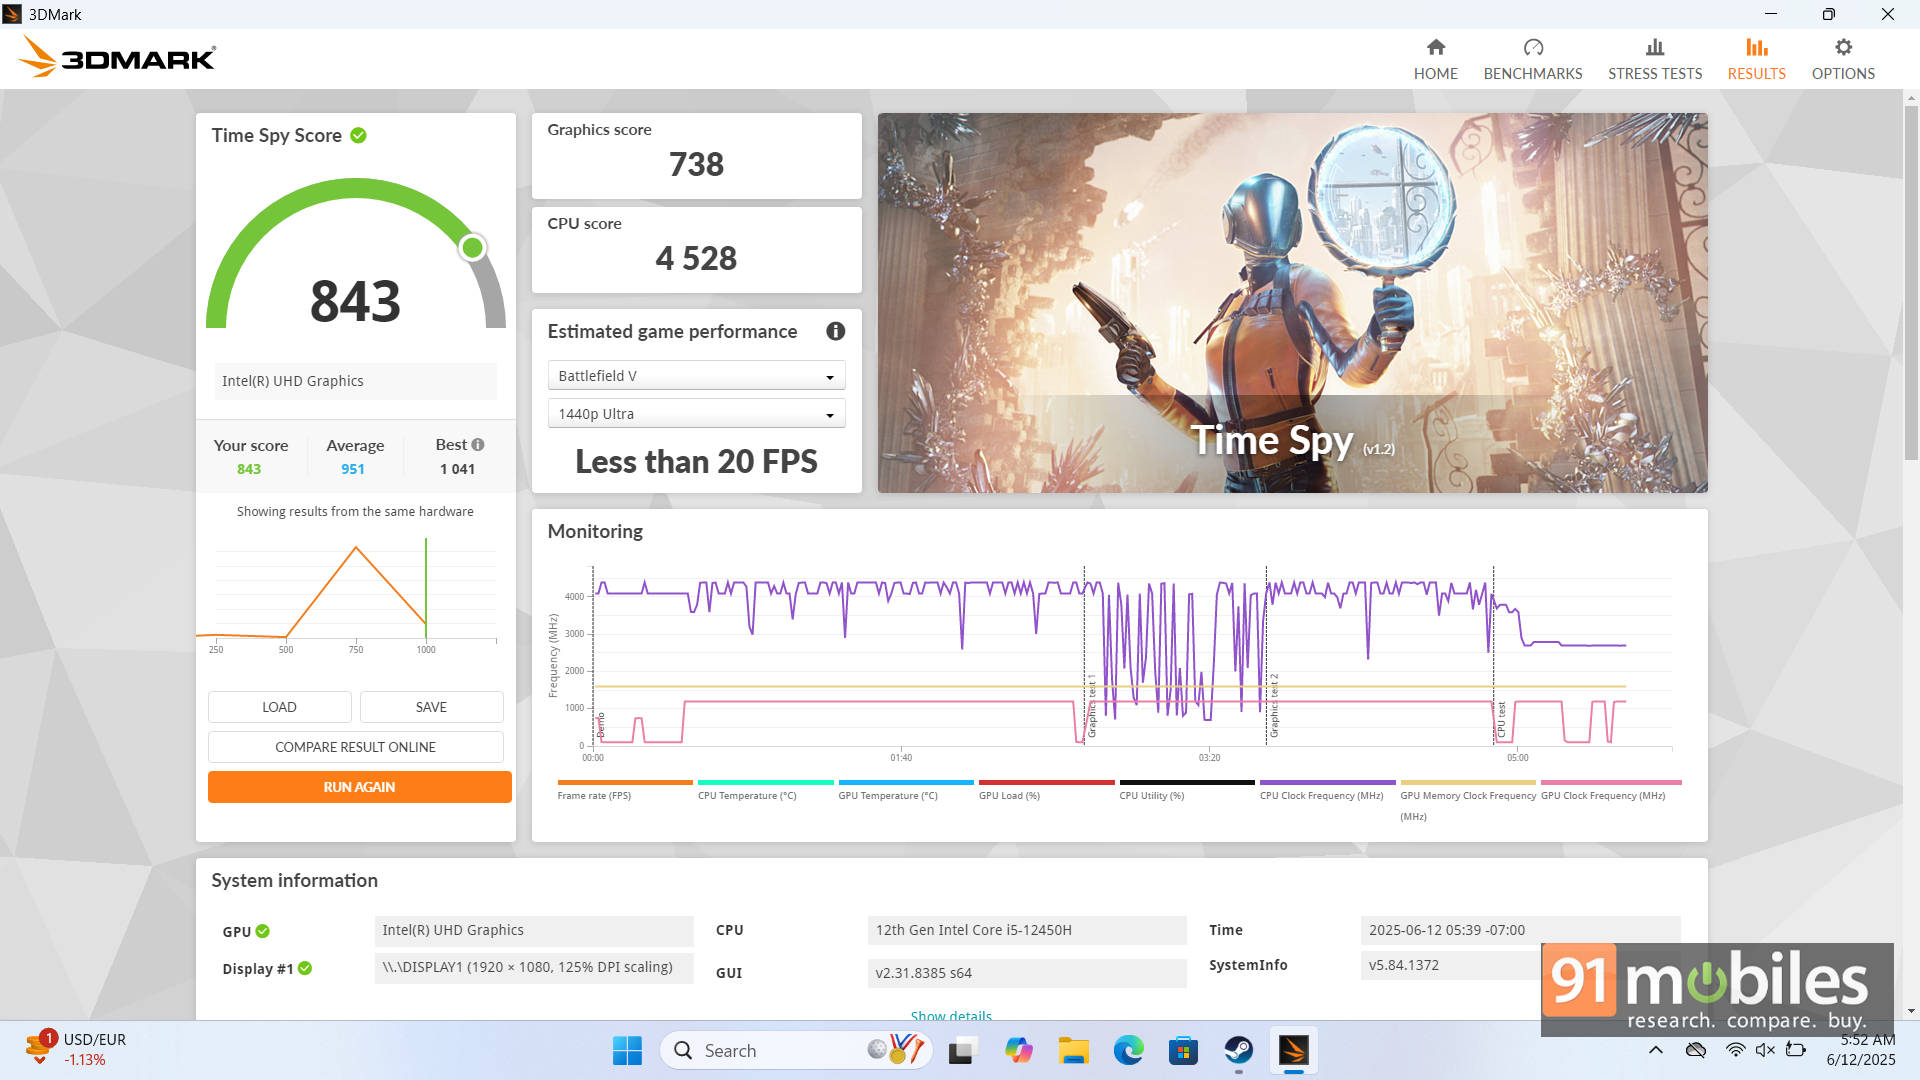The width and height of the screenshot is (1920, 1080).
Task: Open Microsoft Store from the taskbar
Action: click(1183, 1050)
